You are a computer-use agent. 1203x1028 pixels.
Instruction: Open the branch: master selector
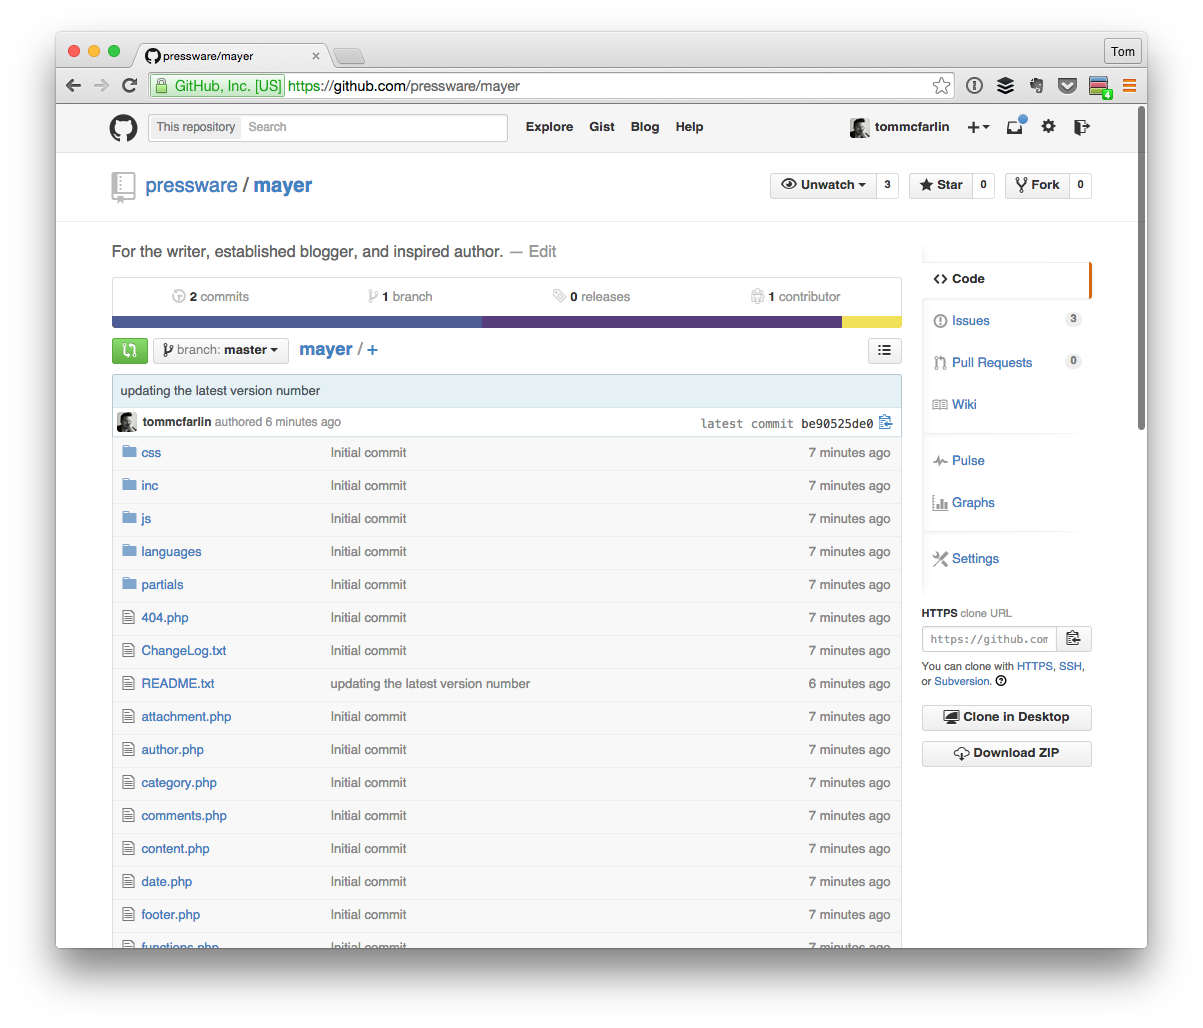tap(220, 350)
